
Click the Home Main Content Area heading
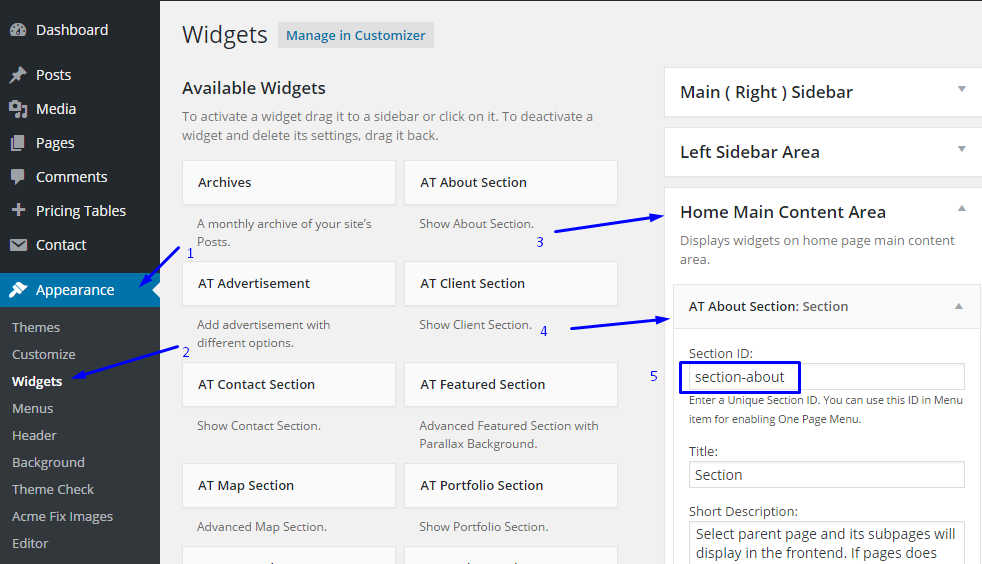pos(783,212)
